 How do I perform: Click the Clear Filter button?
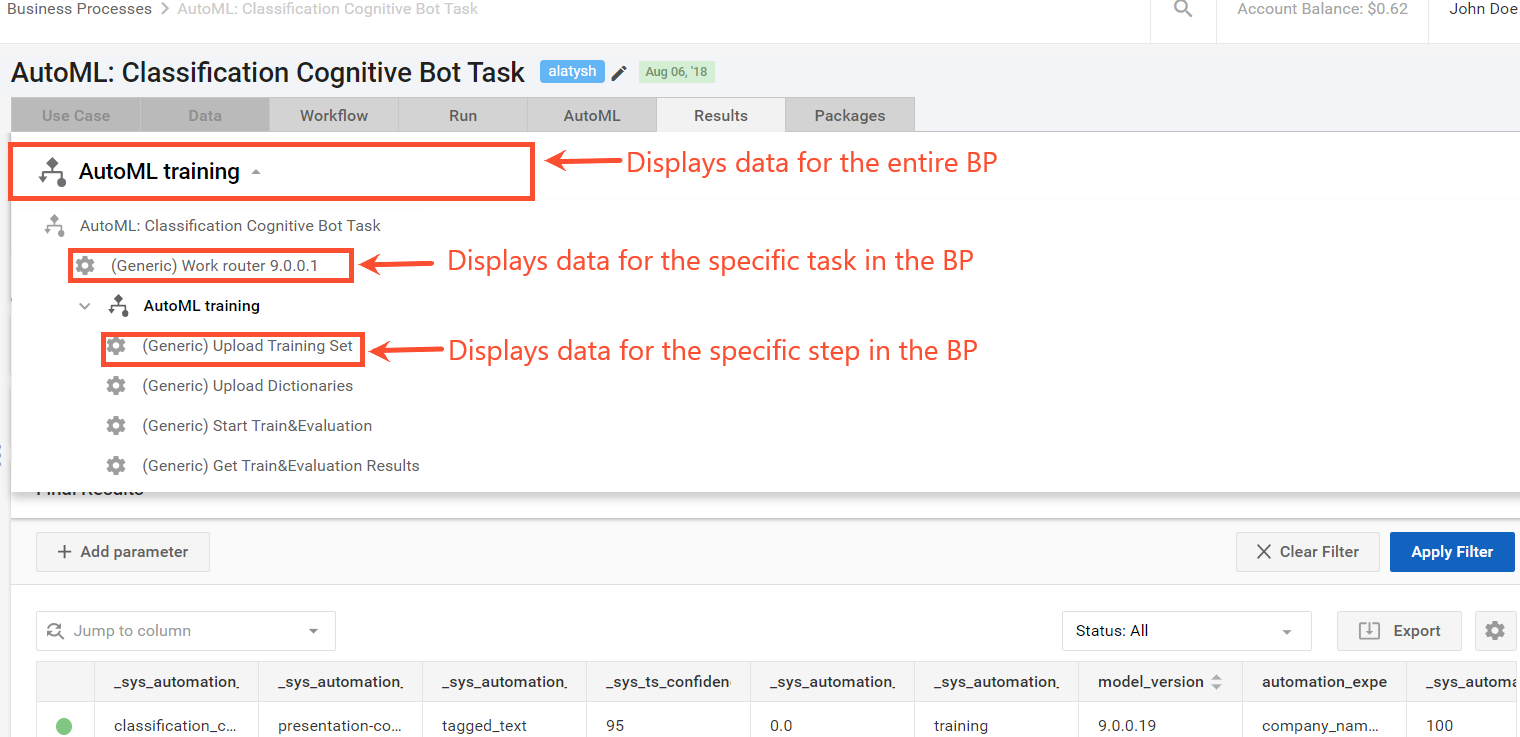click(1308, 552)
